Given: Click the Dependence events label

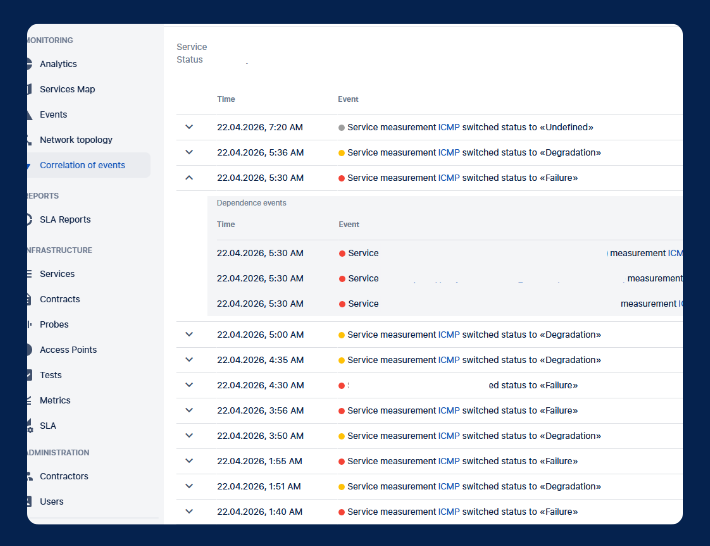Looking at the screenshot, I should pos(251,203).
